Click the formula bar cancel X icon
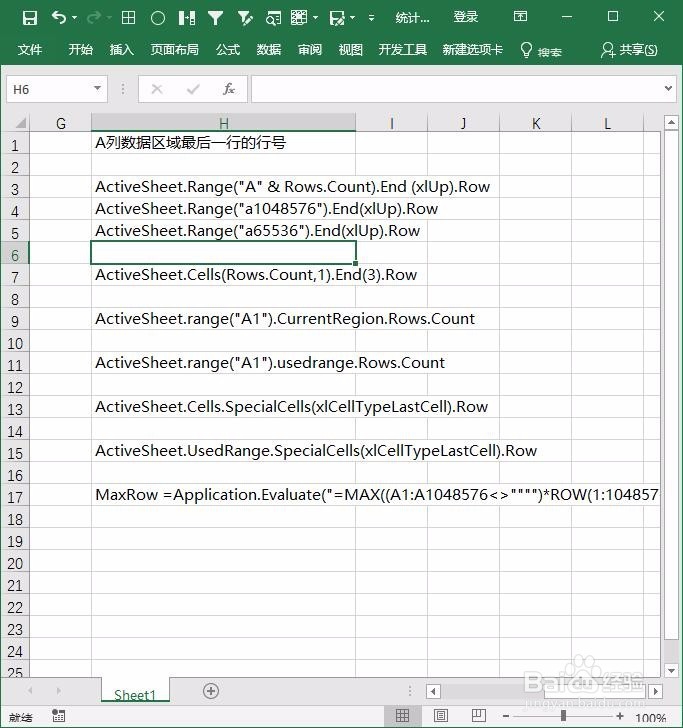683x728 pixels. (157, 89)
